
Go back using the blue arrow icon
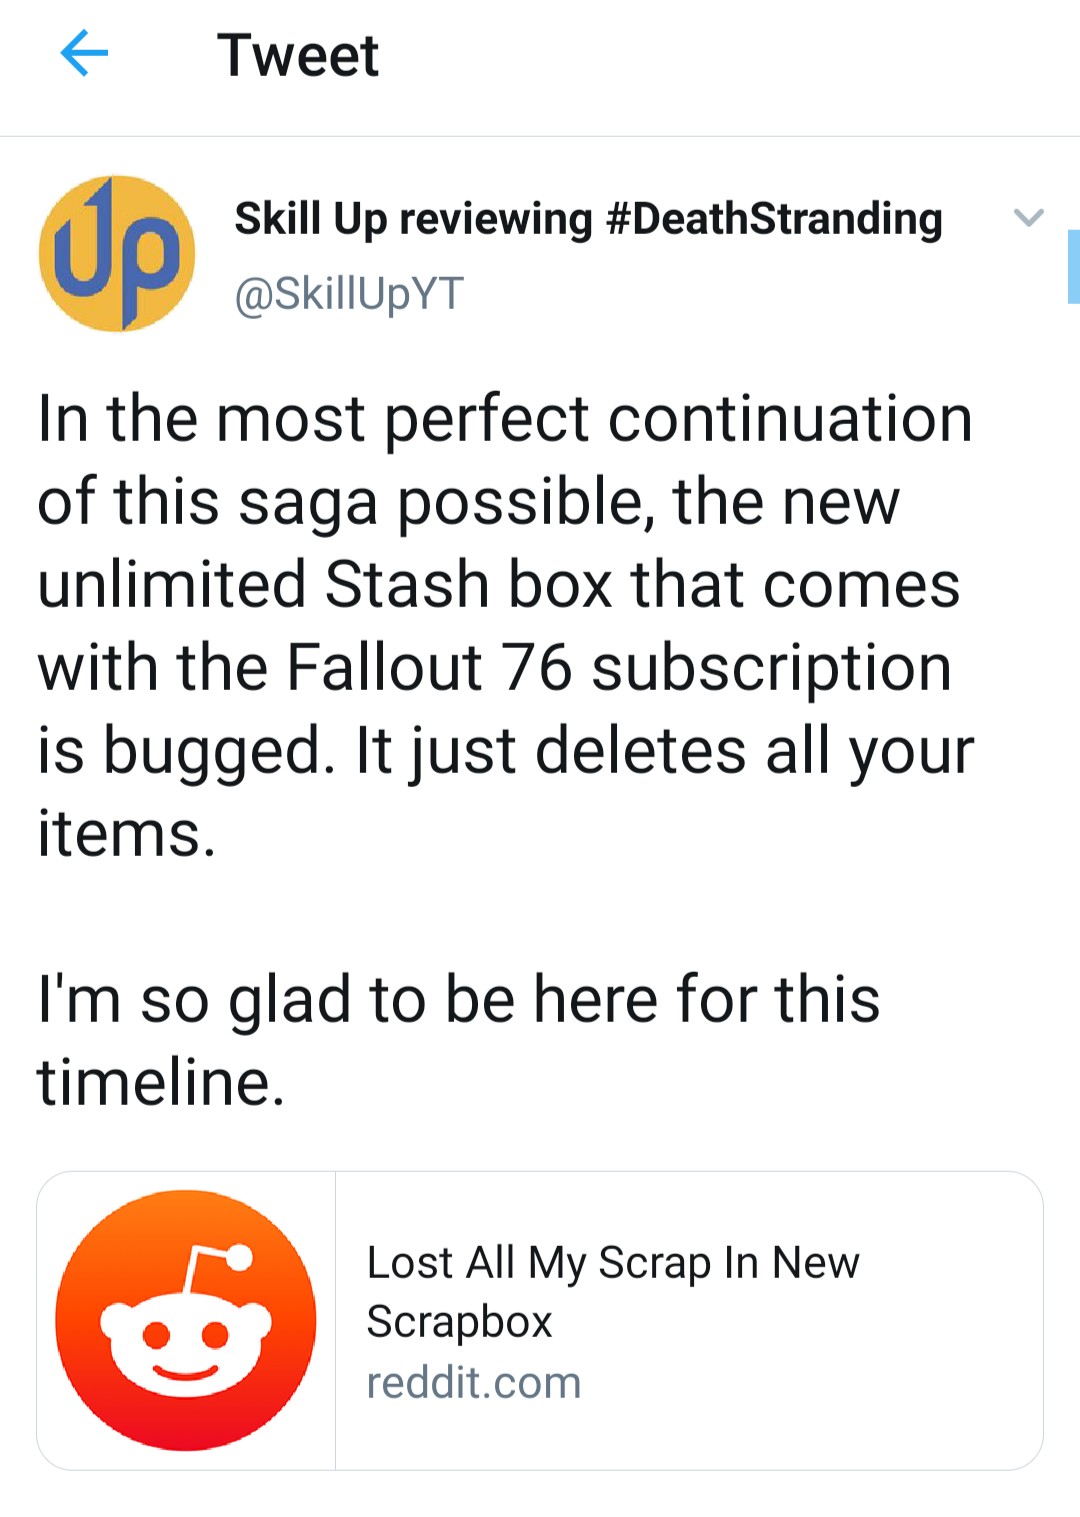point(84,53)
